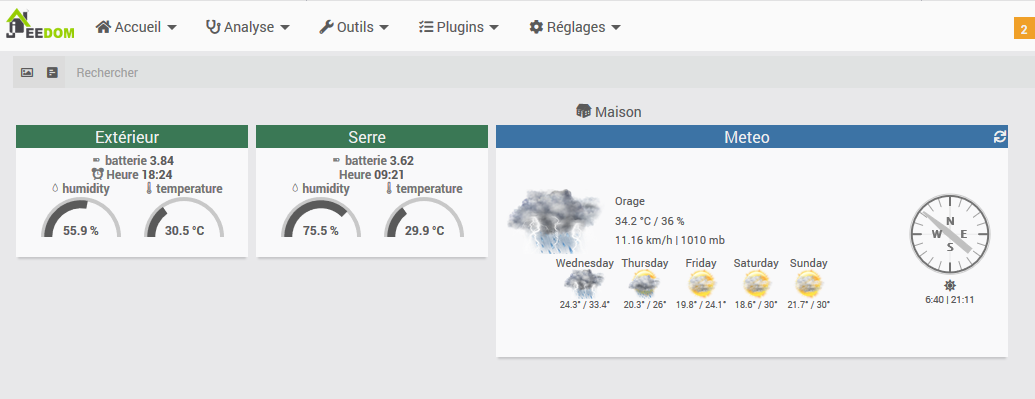Refresh the Meteo widget
The image size is (1035, 399).
click(x=1000, y=137)
